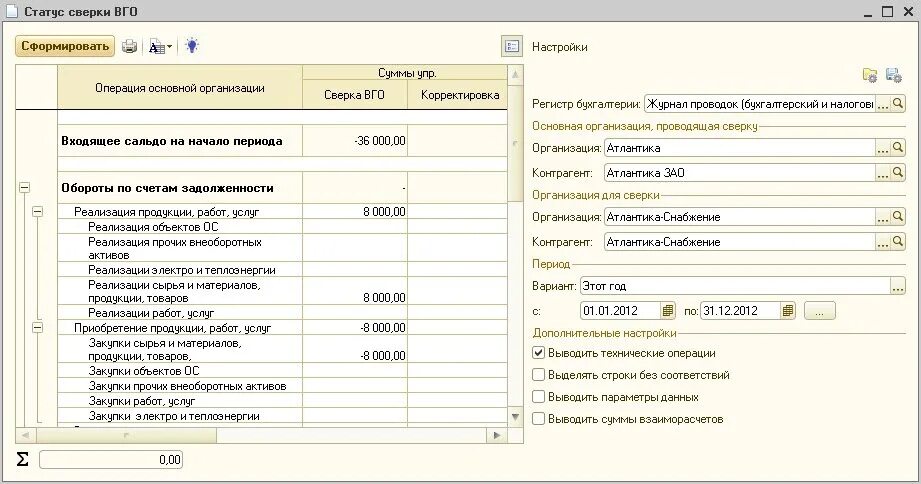Select the Сверка ВГО column header
This screenshot has width=921, height=484.
[355, 95]
